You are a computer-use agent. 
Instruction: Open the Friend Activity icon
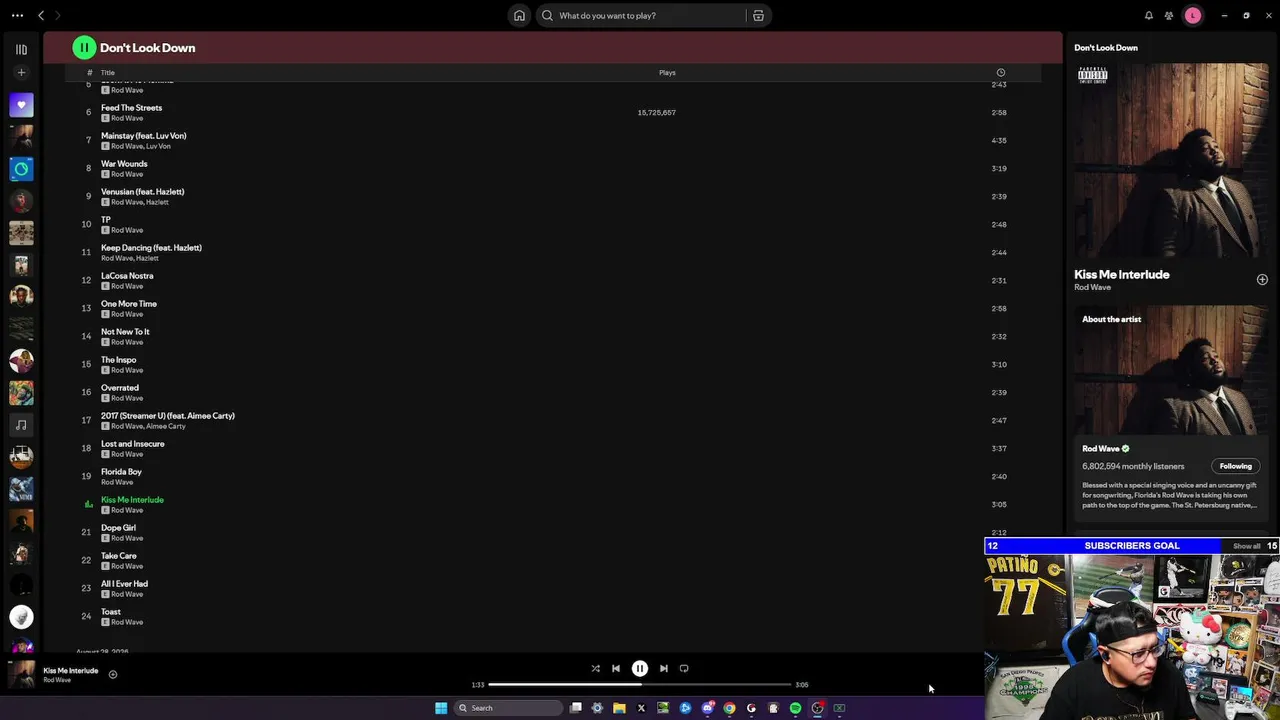pos(1168,15)
